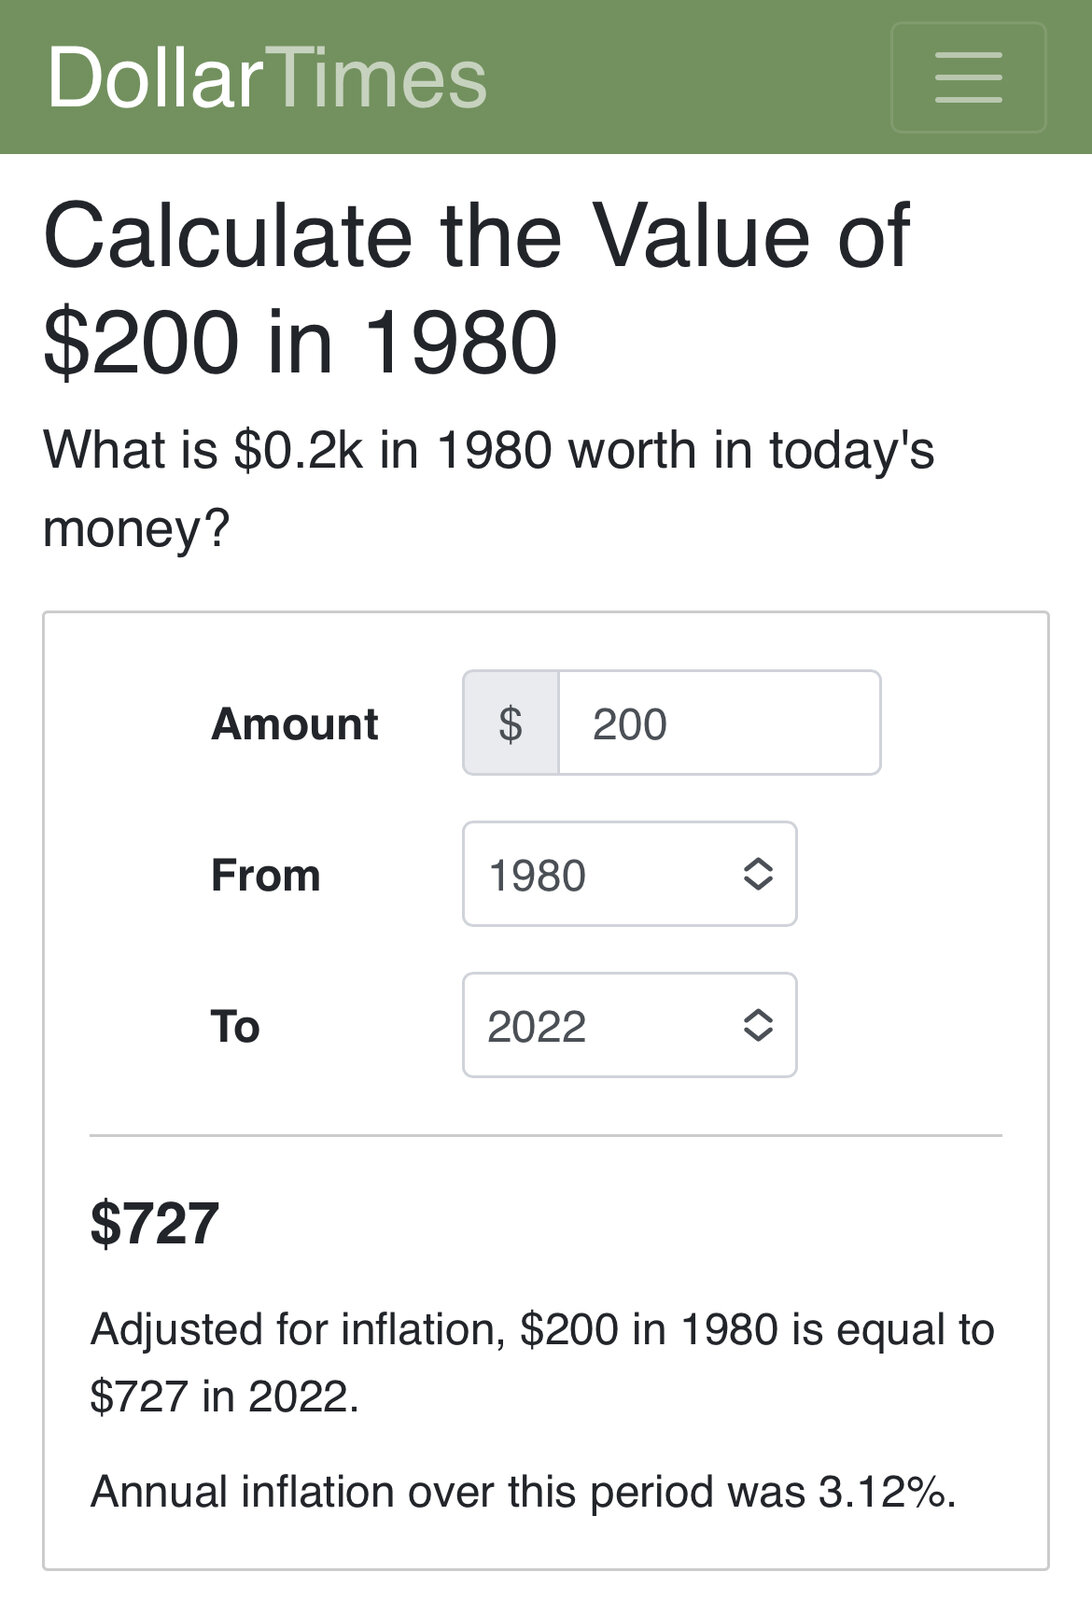This screenshot has width=1092, height=1600.
Task: Open the To year dropdown showing 2022
Action: (x=630, y=1026)
